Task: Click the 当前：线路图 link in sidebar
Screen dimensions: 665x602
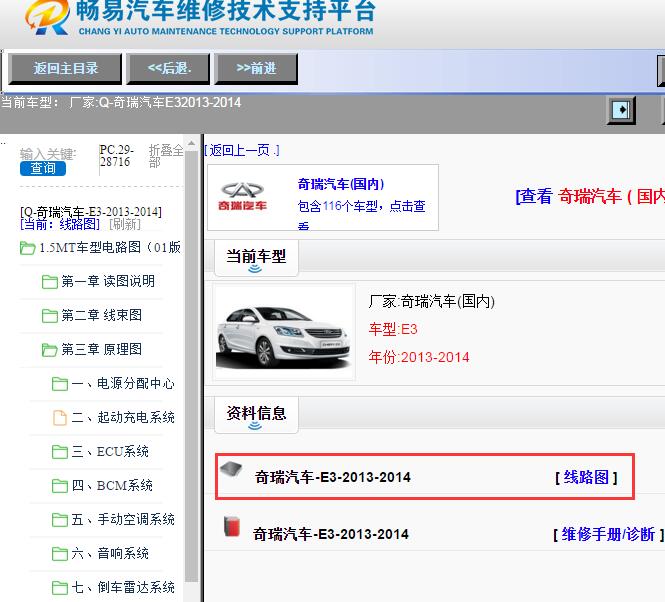Action: coord(60,224)
